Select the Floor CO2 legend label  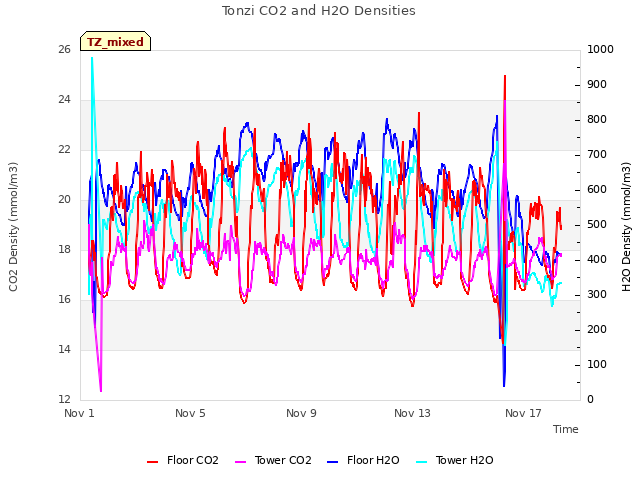pyautogui.click(x=193, y=460)
